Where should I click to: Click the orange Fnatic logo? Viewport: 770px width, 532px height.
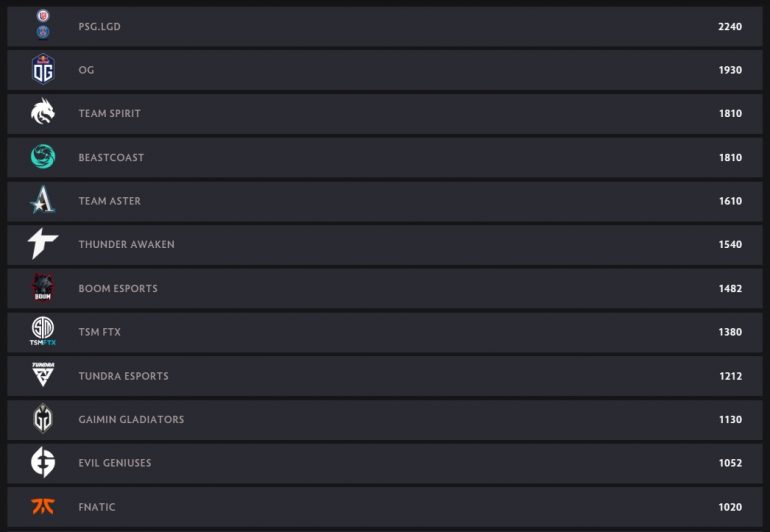point(43,506)
